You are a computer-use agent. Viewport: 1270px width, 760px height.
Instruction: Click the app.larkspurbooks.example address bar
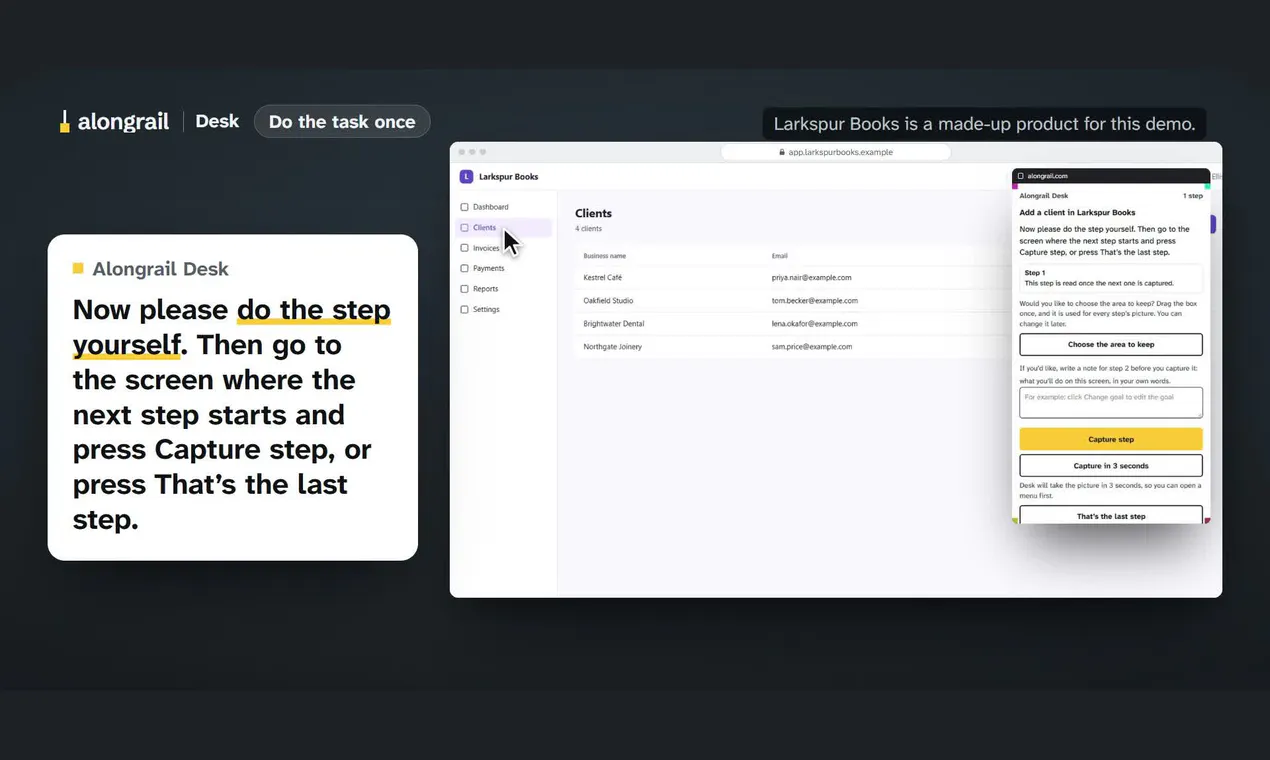(x=835, y=152)
